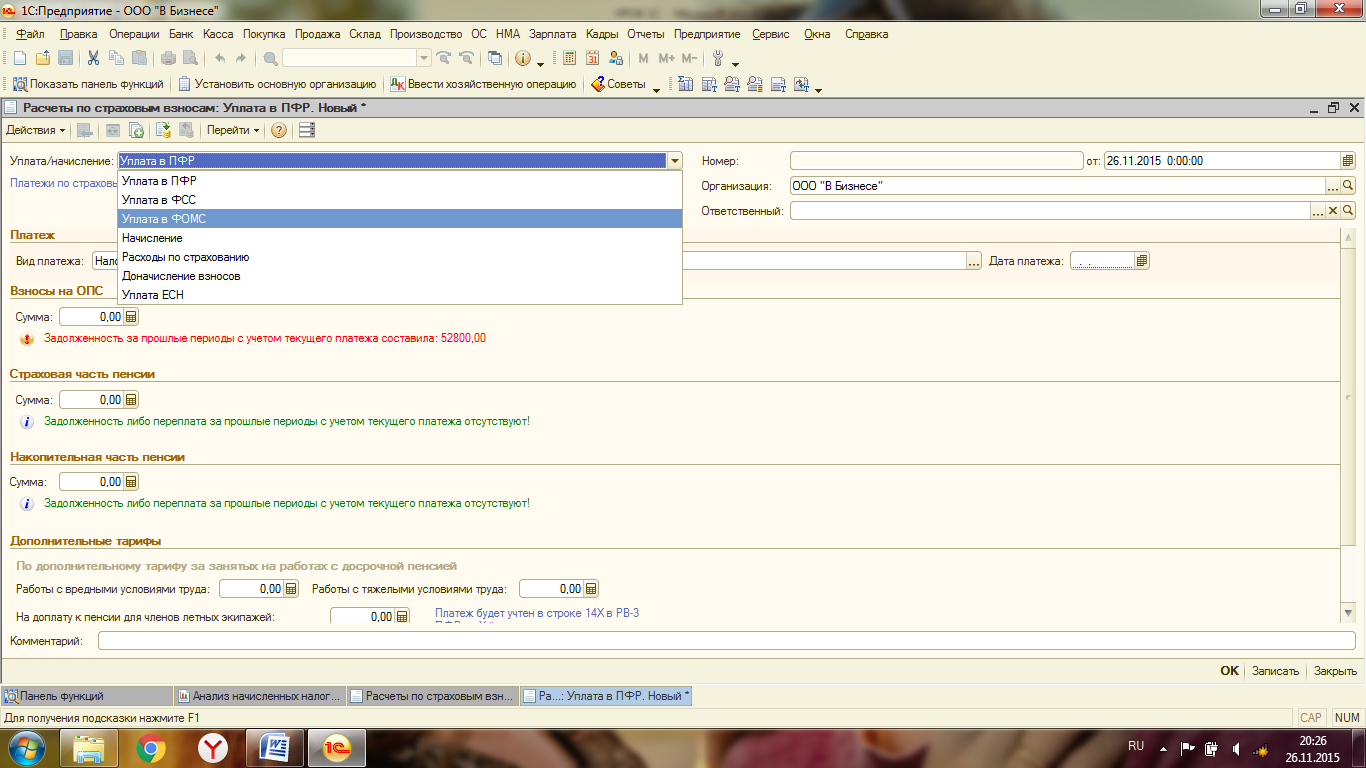
Task: Open Google Chrome from taskbar
Action: click(x=151, y=748)
